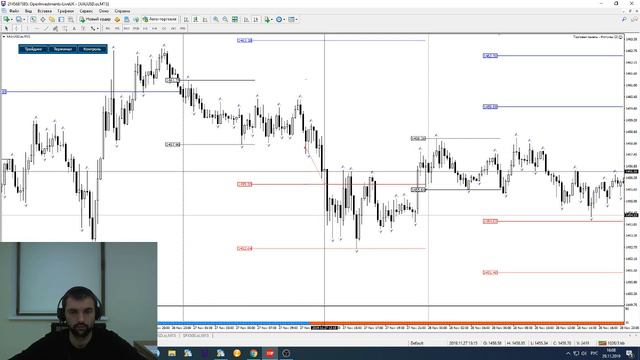
Task: Select the cursor arrow tool
Action: click(6, 29)
